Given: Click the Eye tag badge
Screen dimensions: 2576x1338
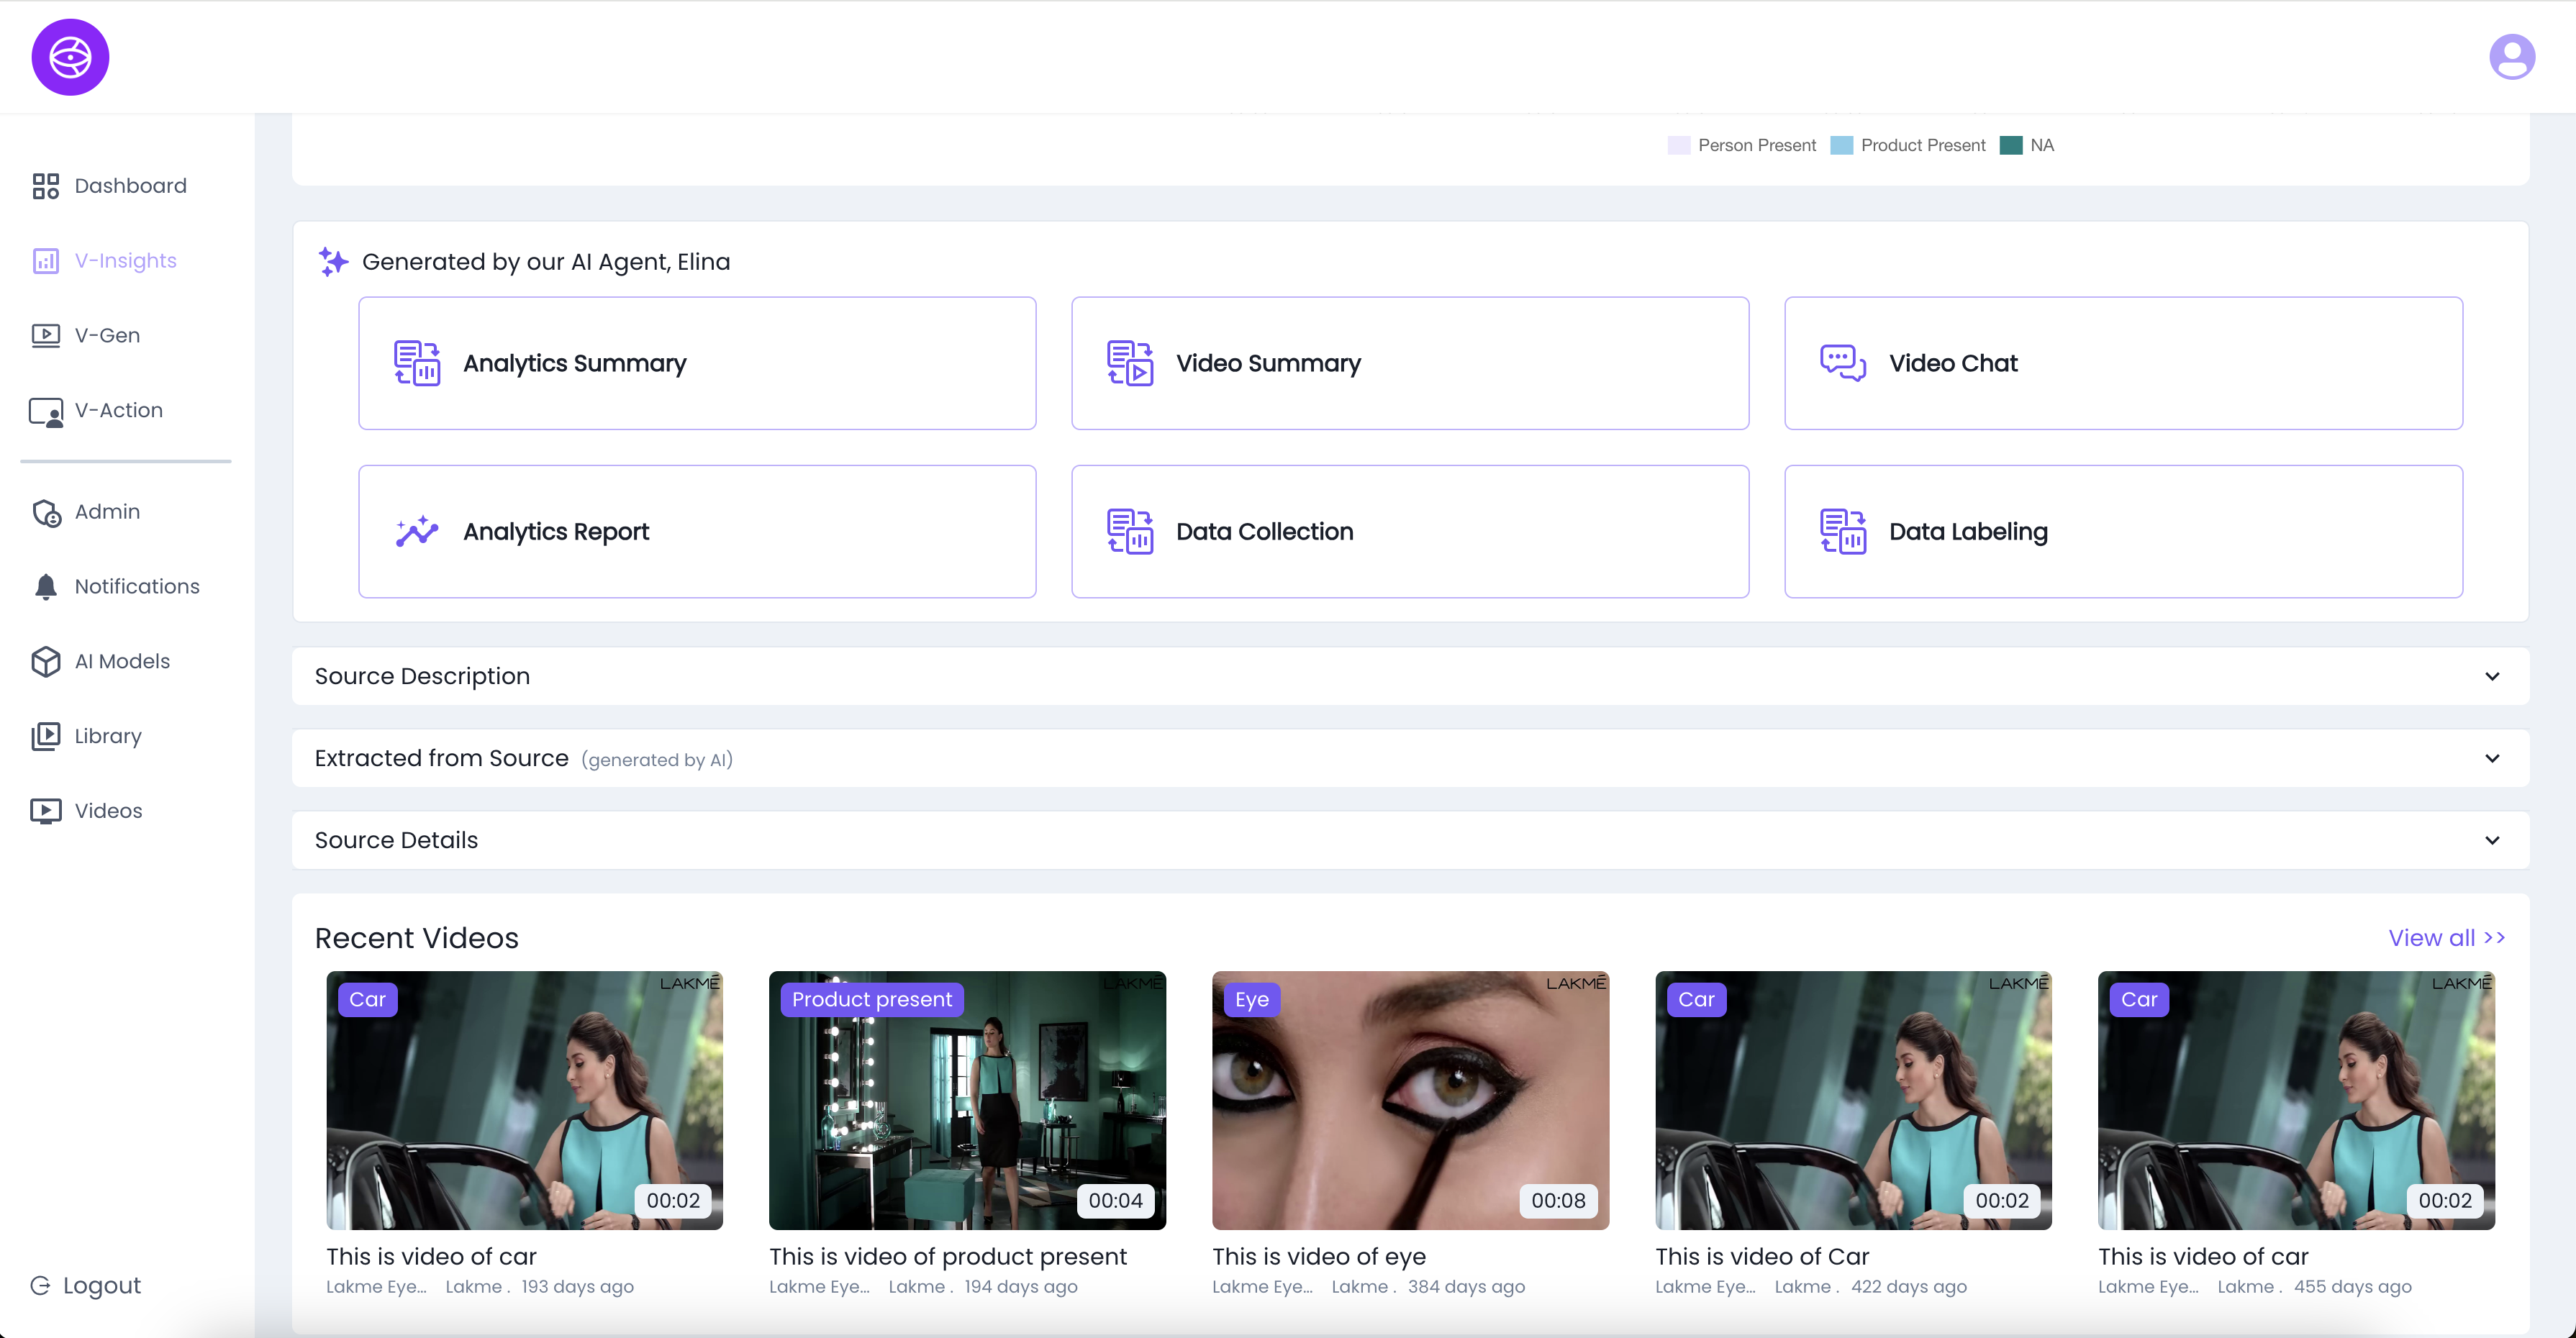Looking at the screenshot, I should tap(1251, 999).
